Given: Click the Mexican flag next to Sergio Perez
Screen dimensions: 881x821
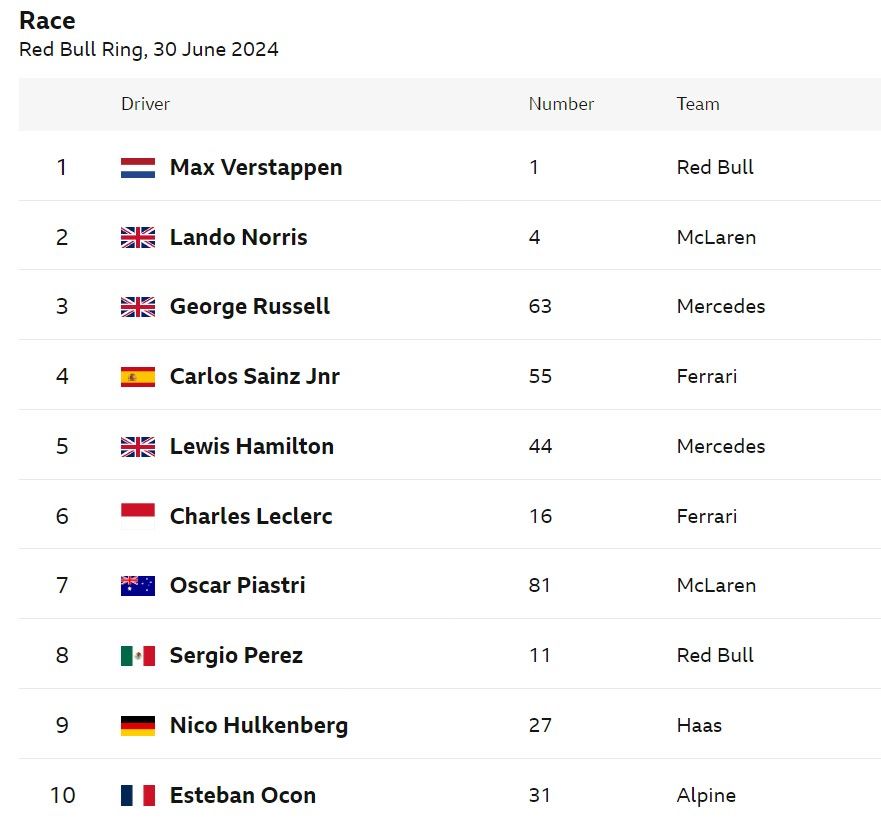Looking at the screenshot, I should (x=138, y=655).
